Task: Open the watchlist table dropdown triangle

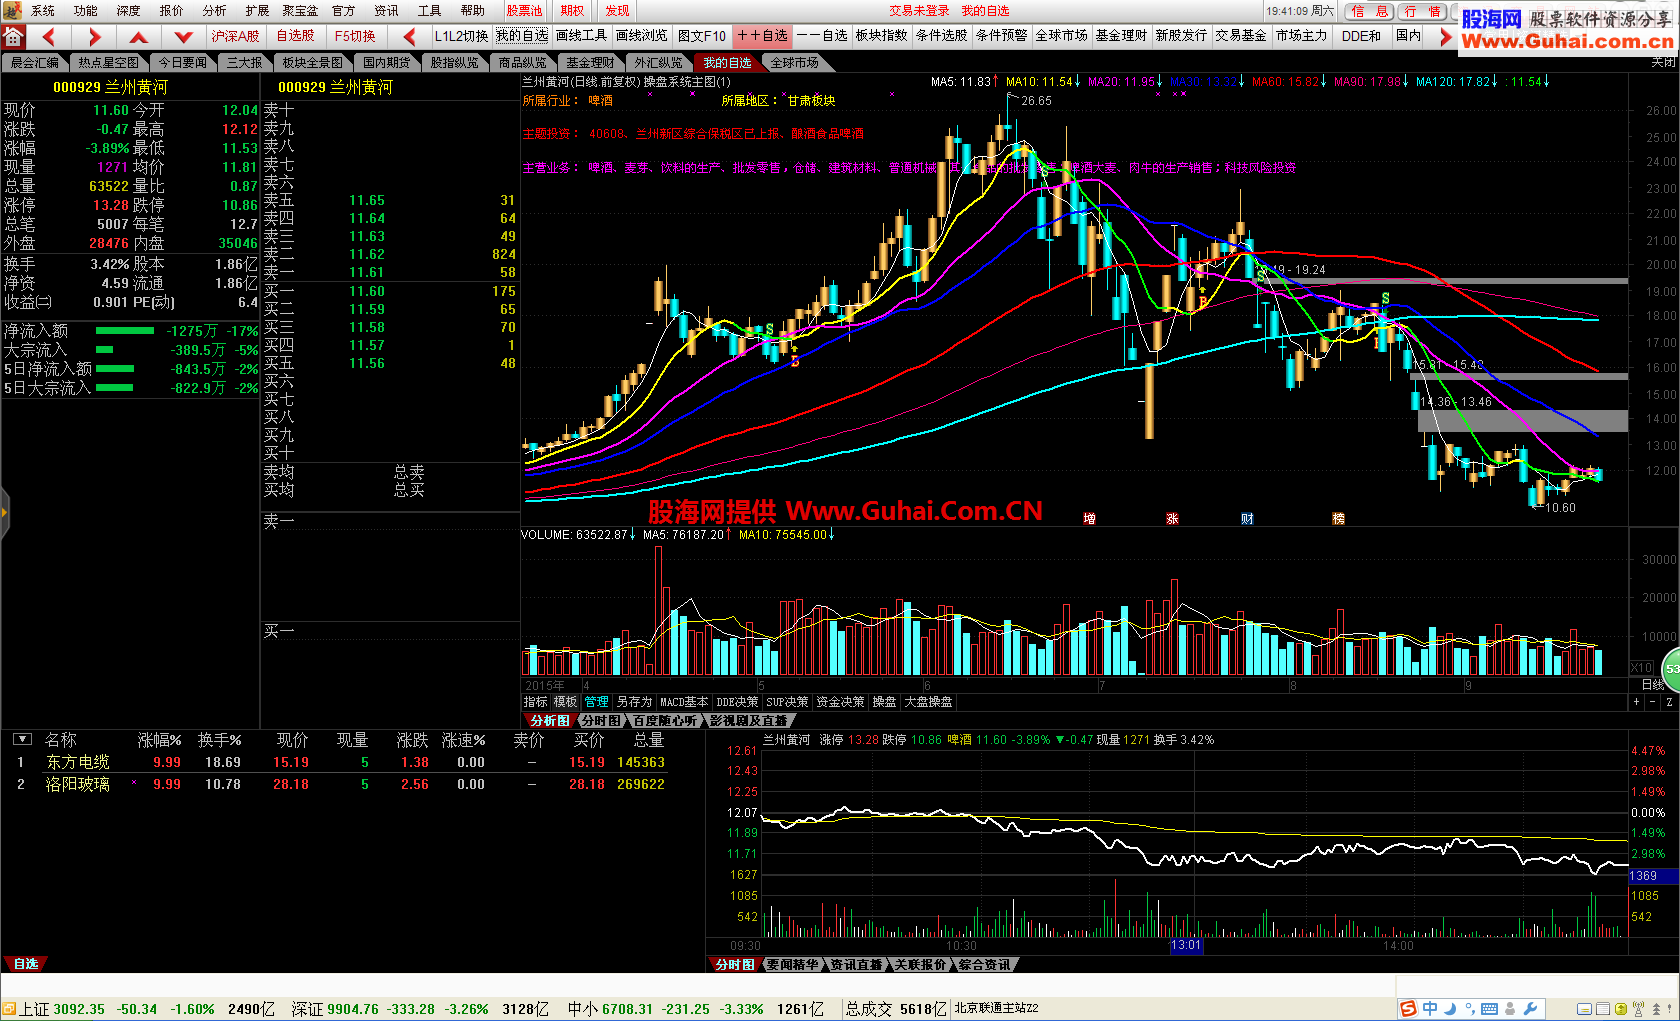Action: (x=22, y=739)
